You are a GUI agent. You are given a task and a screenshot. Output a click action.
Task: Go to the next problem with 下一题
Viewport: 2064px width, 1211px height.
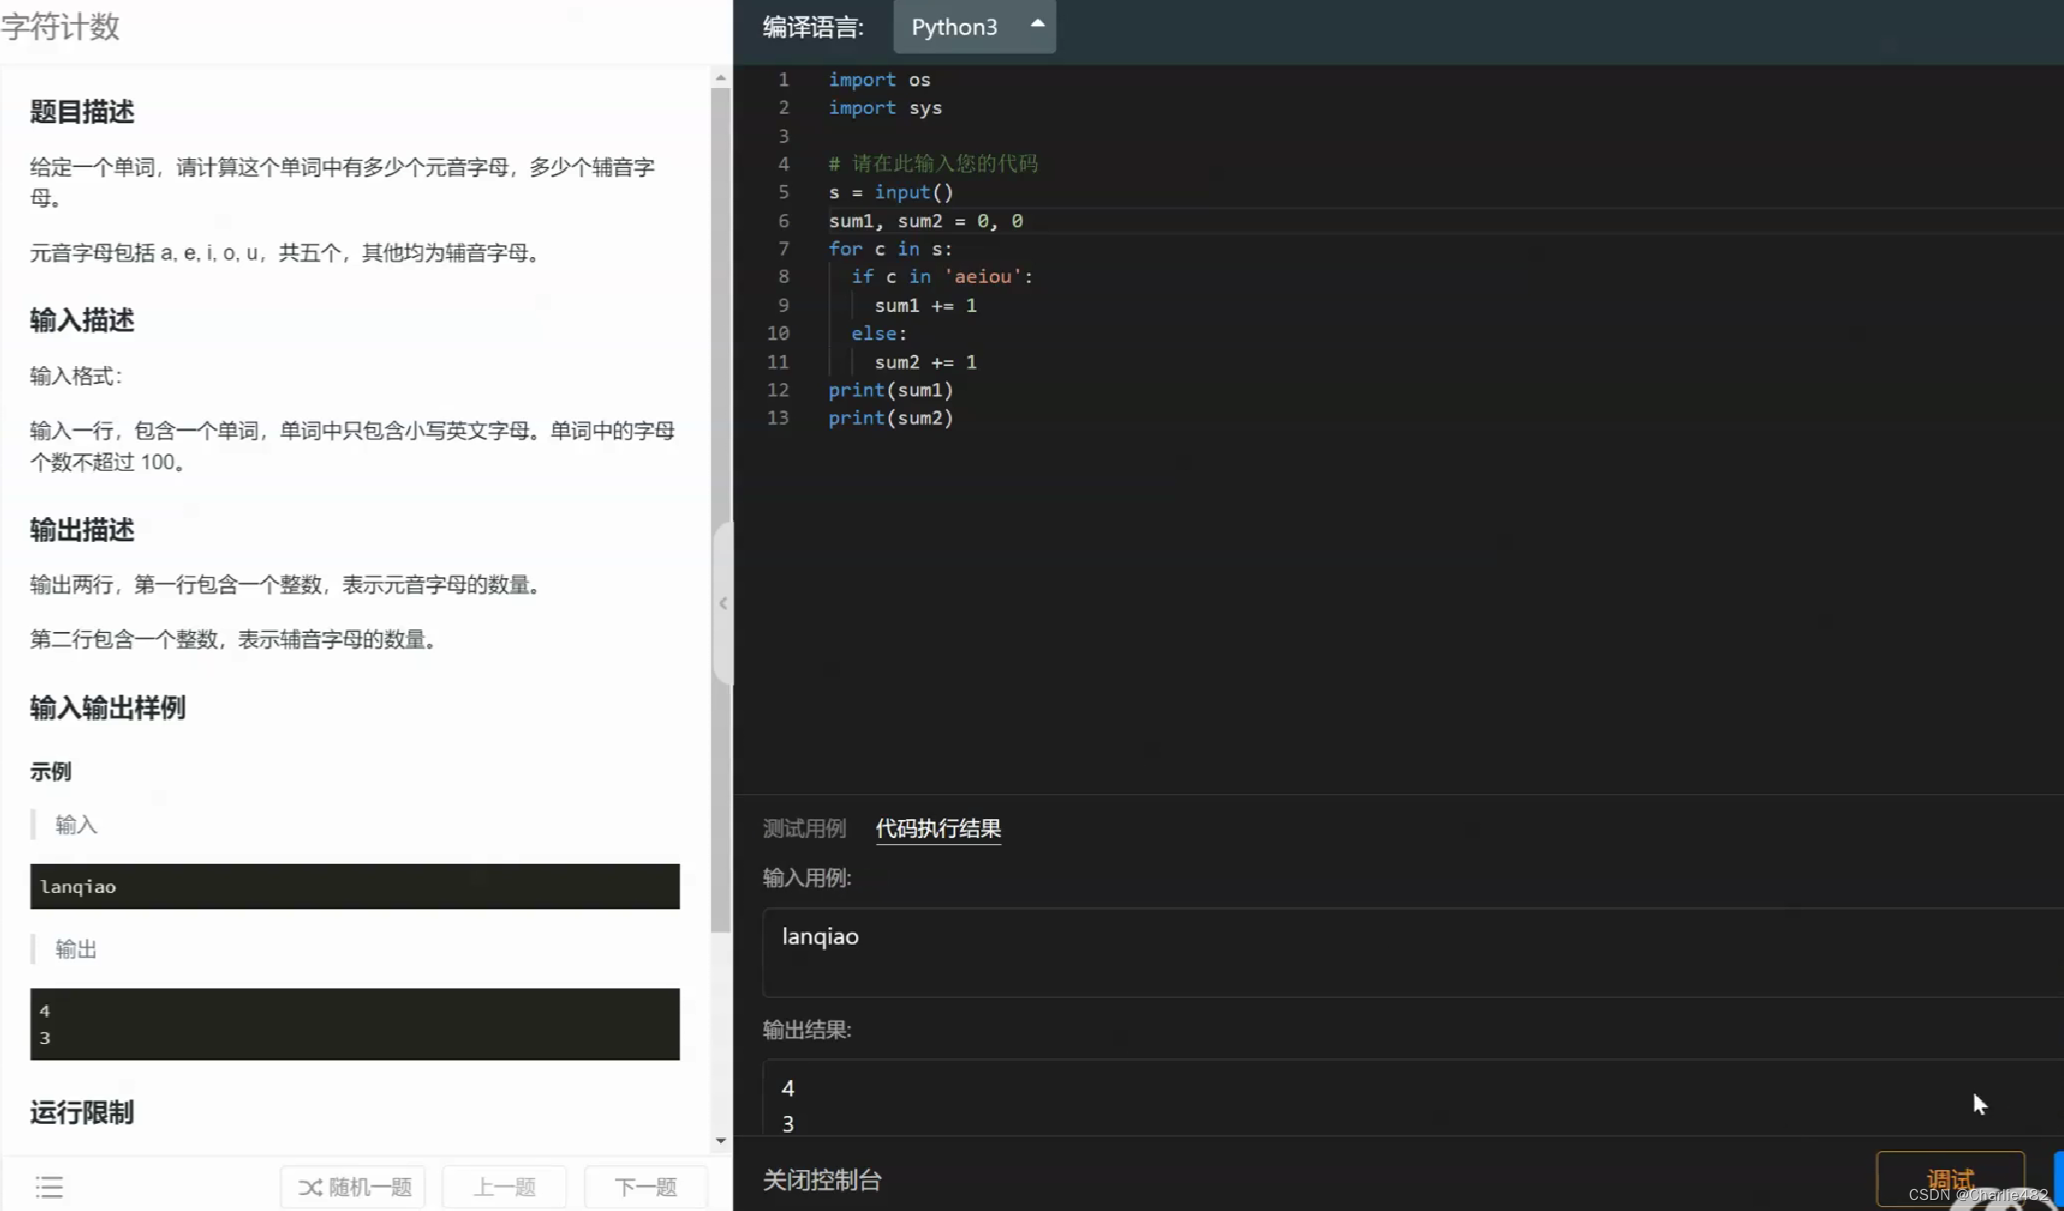645,1187
